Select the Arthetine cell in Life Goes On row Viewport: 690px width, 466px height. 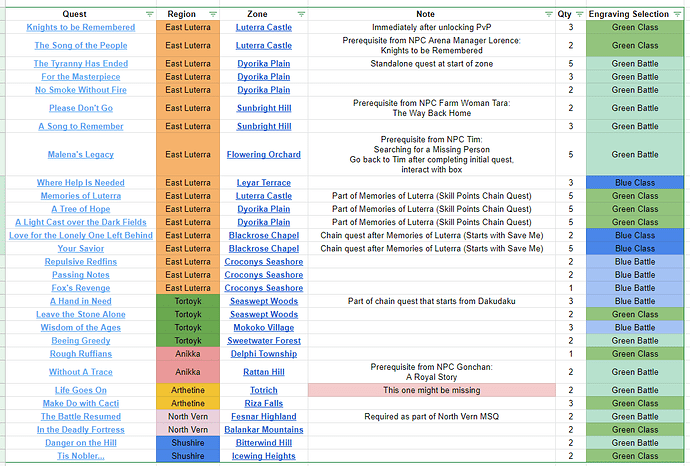(x=188, y=390)
